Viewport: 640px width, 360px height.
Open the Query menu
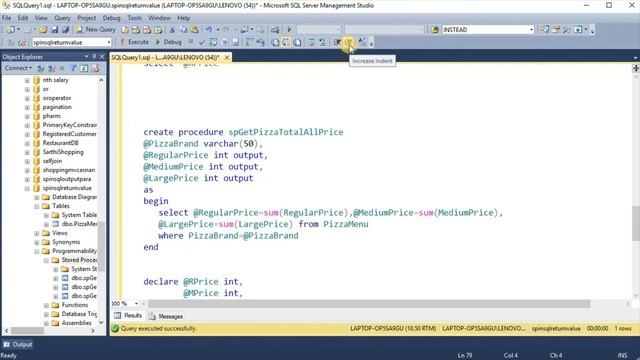pyautogui.click(x=62, y=18)
